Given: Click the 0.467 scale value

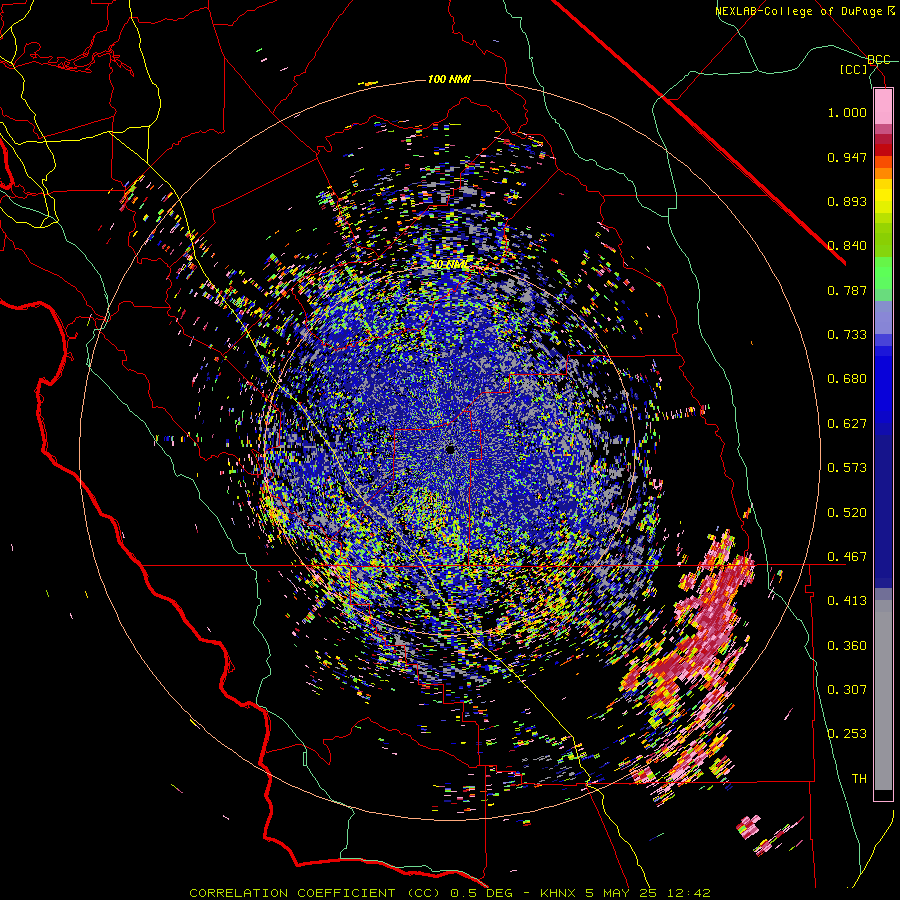Looking at the screenshot, I should coord(847,557).
